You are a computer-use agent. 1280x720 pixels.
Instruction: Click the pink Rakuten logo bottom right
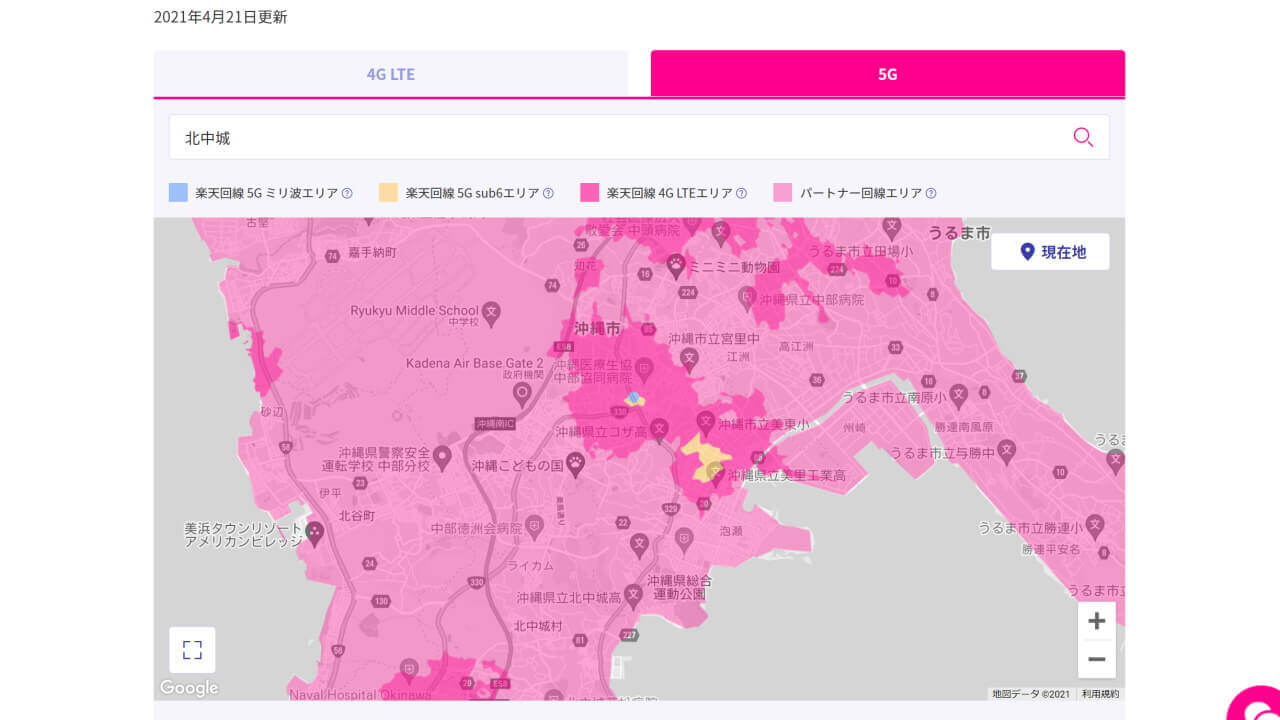[x=1258, y=706]
